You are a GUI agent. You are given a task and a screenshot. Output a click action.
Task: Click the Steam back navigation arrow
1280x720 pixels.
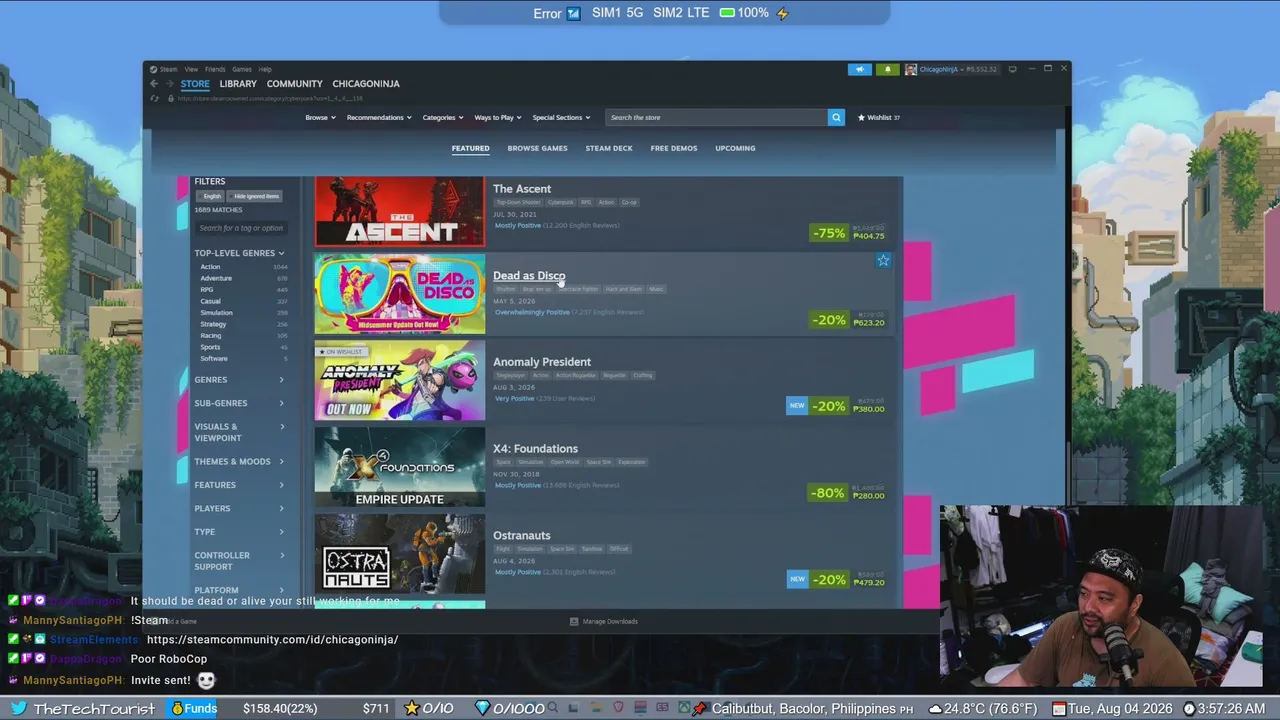click(154, 84)
